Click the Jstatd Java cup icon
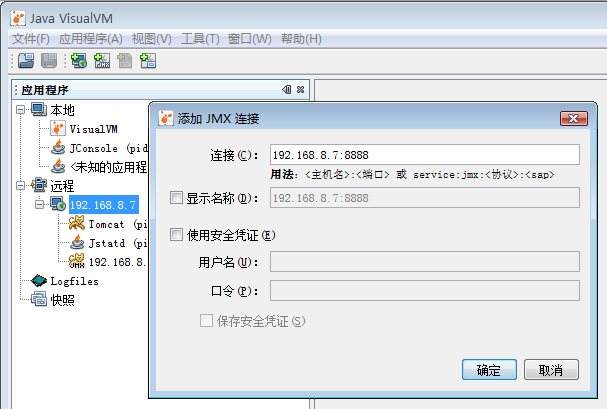Viewport: 607px width, 409px height. point(77,242)
